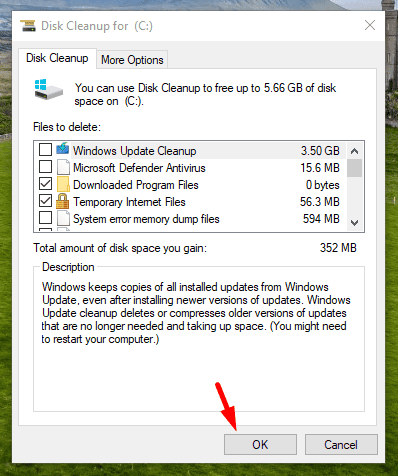Image resolution: width=398 pixels, height=476 pixels.
Task: Click the file list scrollbar thumb
Action: [355, 168]
